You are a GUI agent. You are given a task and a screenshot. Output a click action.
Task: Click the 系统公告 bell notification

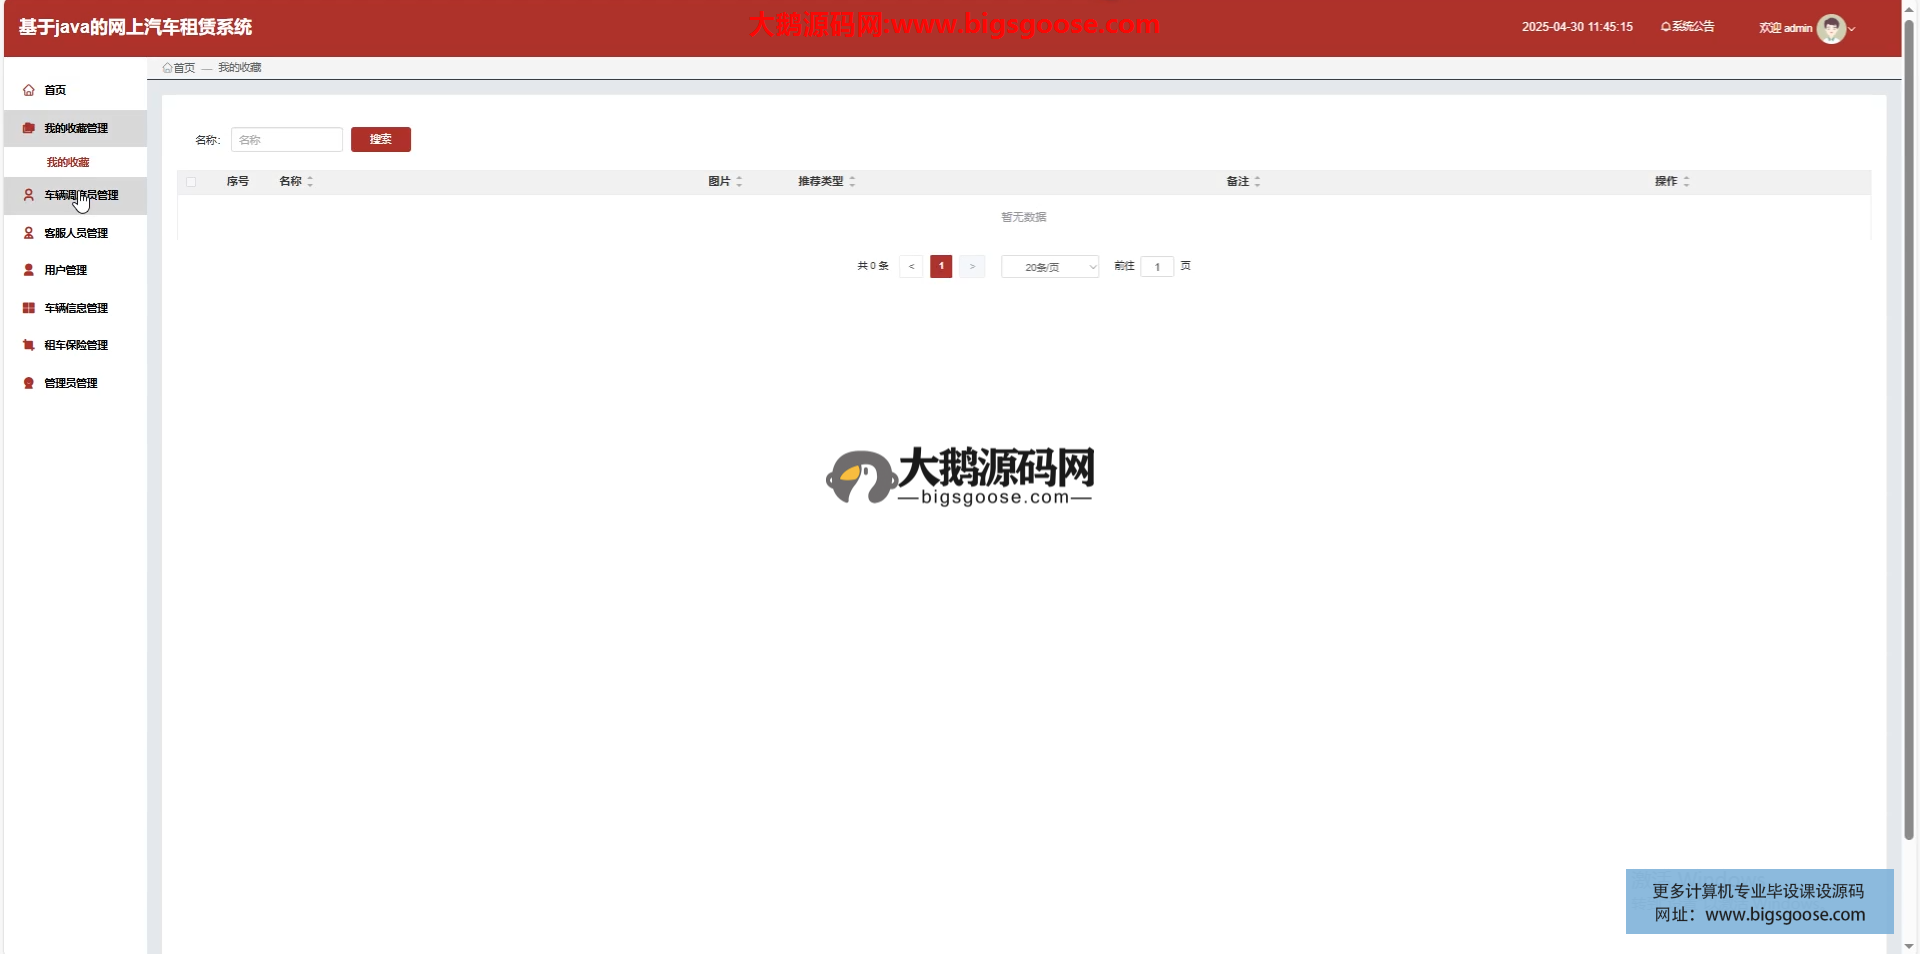click(1687, 27)
